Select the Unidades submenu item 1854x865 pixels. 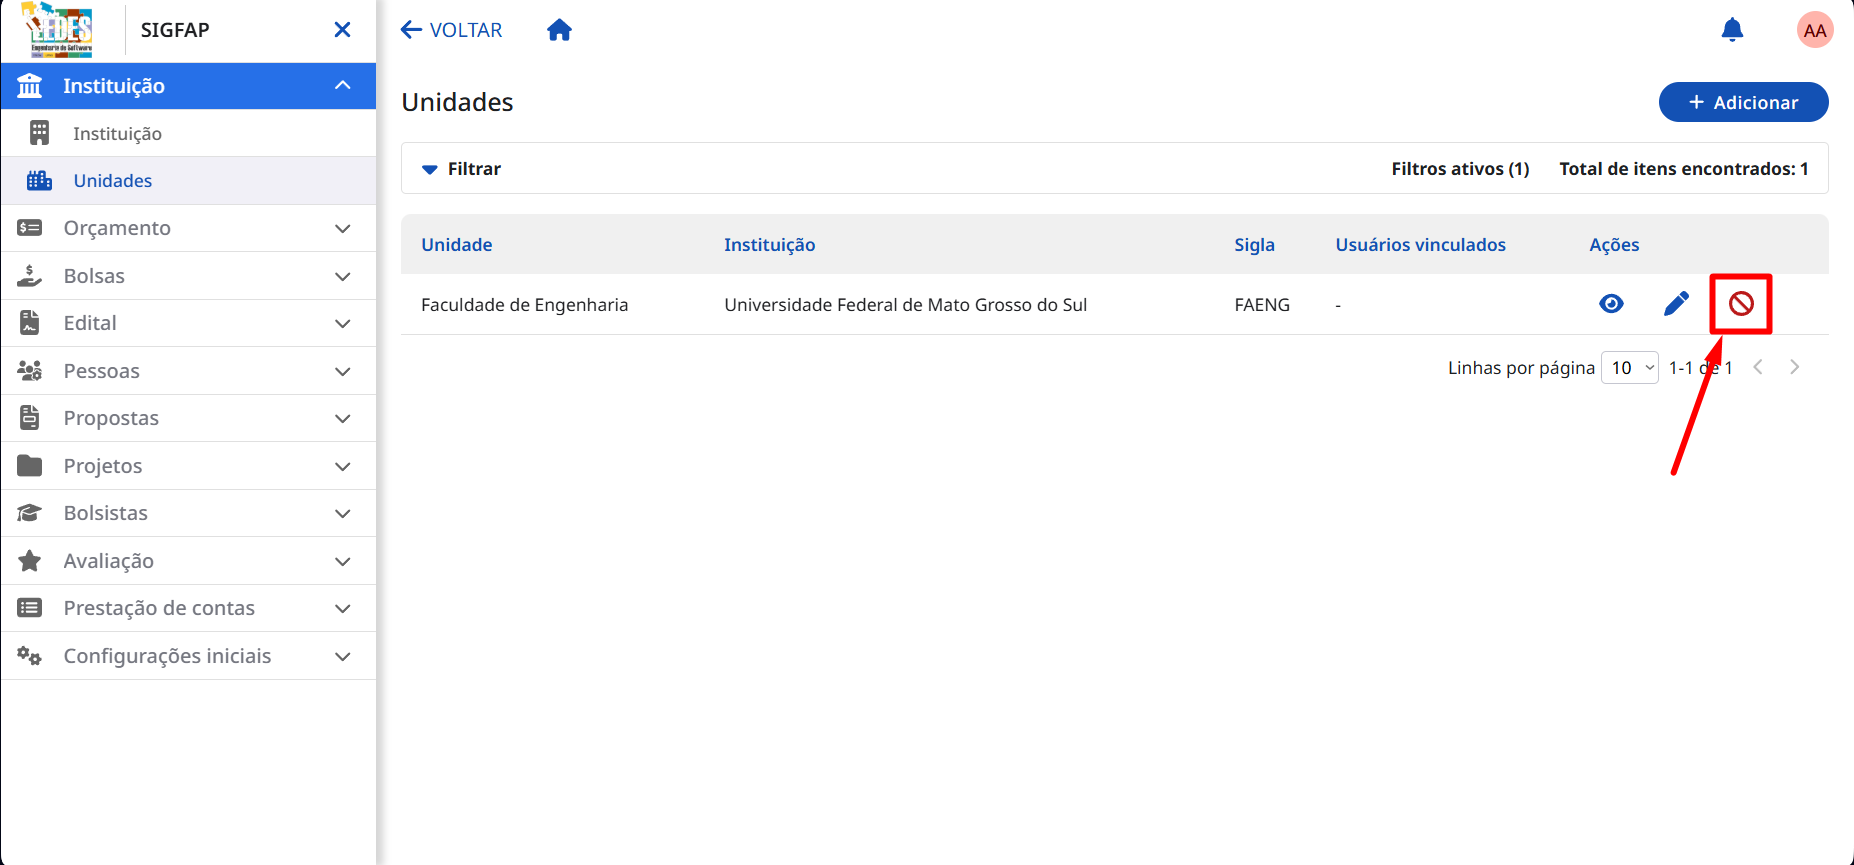coord(188,181)
